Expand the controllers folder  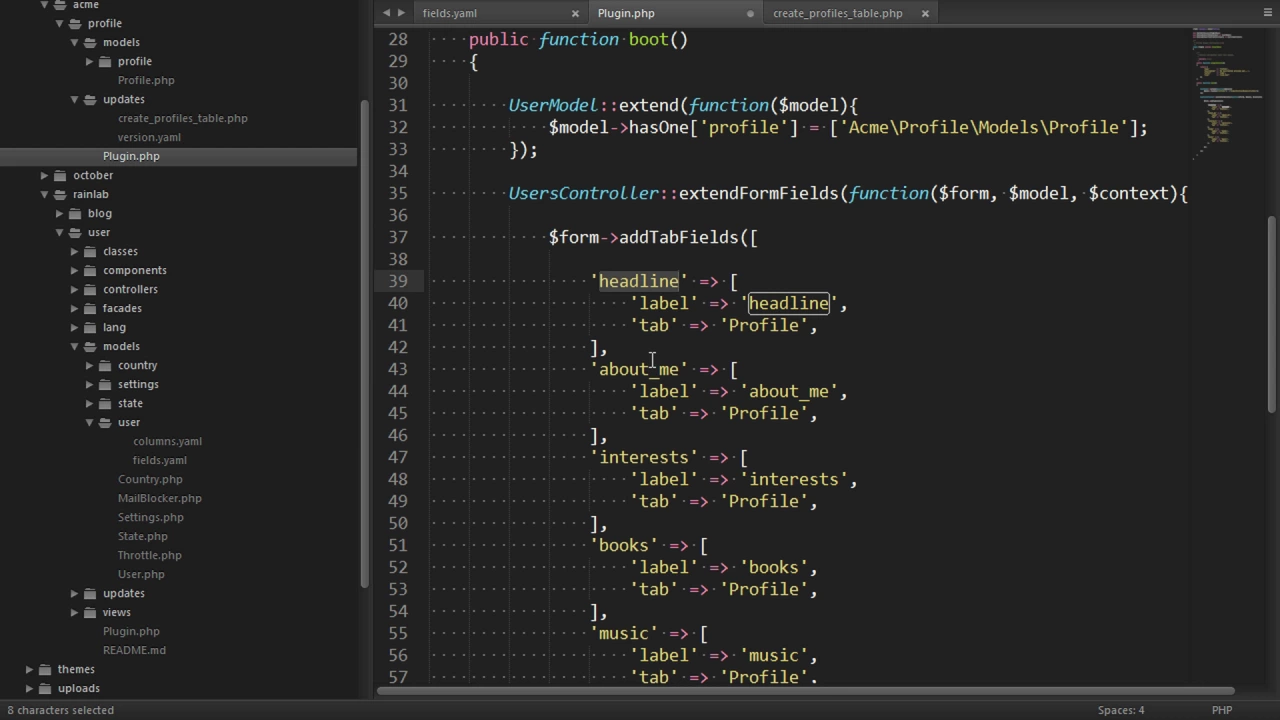[75, 289]
